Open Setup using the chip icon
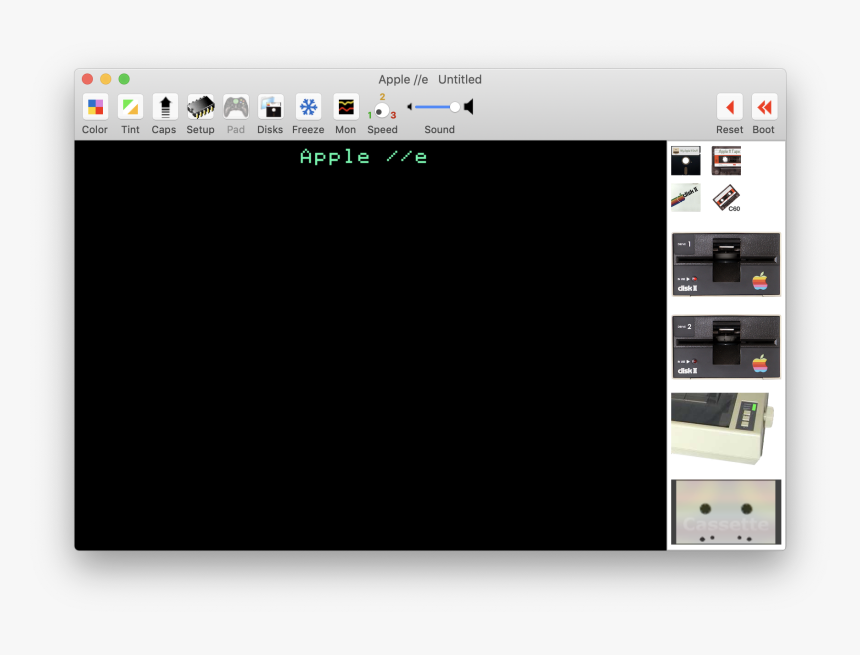The image size is (860, 655). tap(200, 106)
